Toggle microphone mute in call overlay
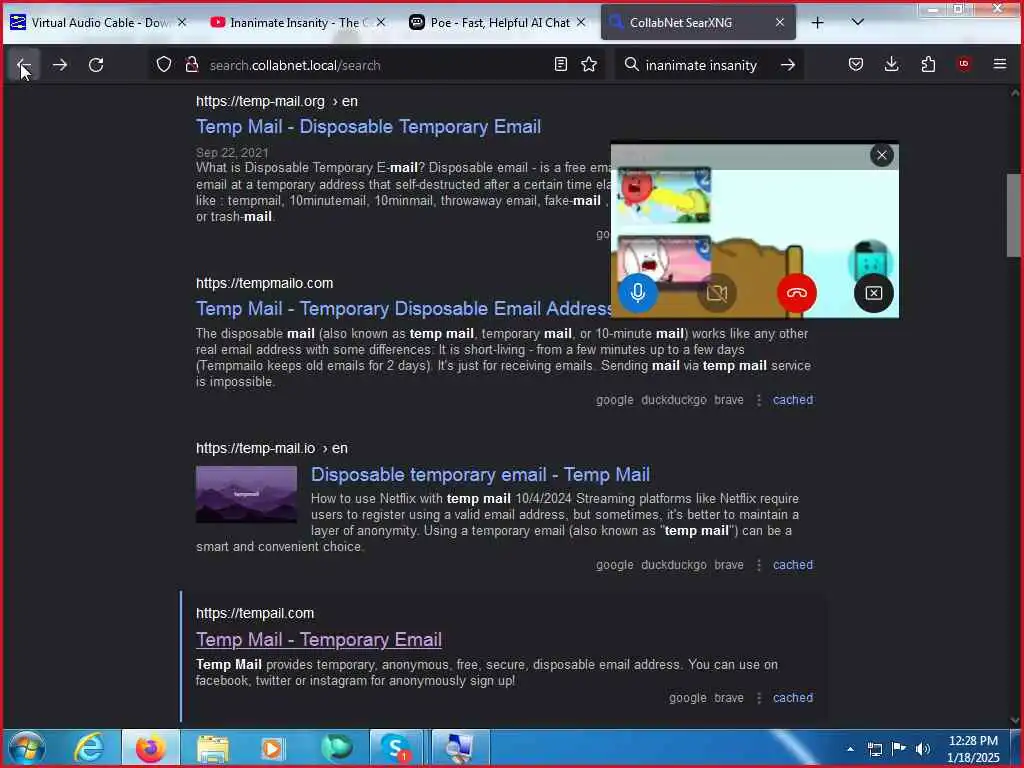 [638, 293]
